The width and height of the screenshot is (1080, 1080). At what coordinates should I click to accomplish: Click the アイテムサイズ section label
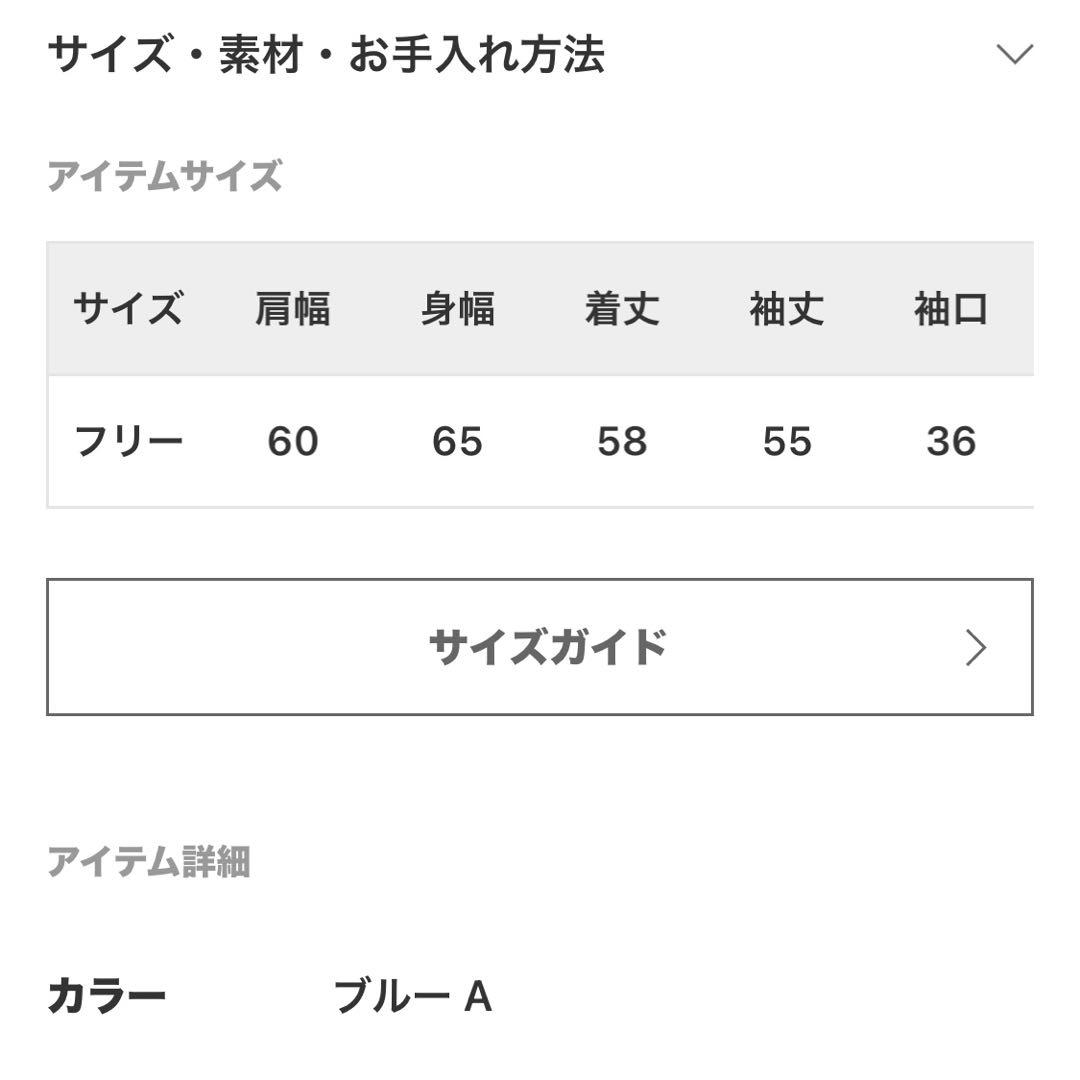pyautogui.click(x=165, y=176)
